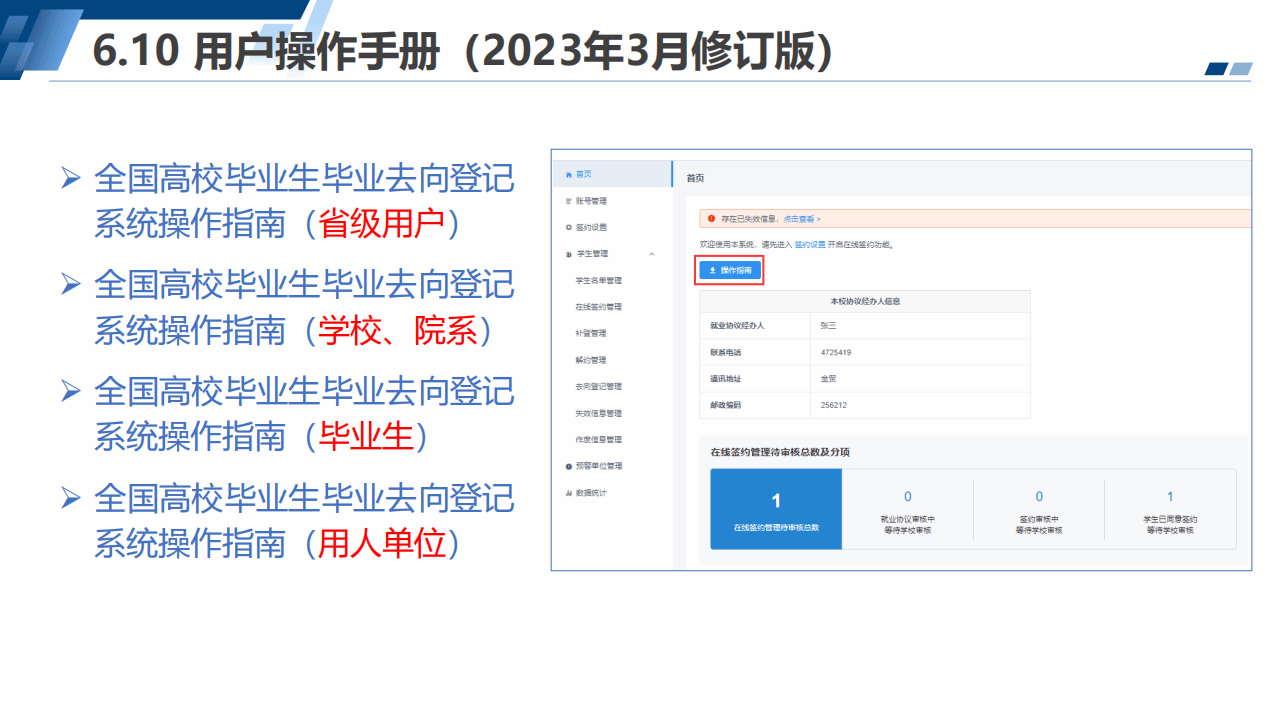
Task: Click the 点击查看 link in alert
Action: (800, 218)
